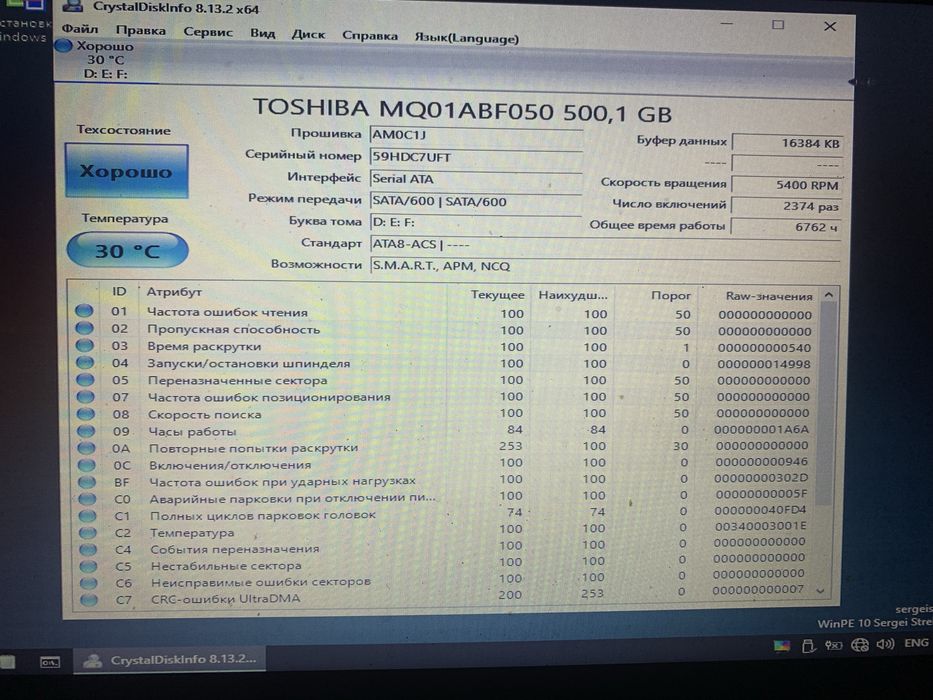Click the ENG language indicator
Image resolution: width=933 pixels, height=700 pixels.
click(x=915, y=643)
